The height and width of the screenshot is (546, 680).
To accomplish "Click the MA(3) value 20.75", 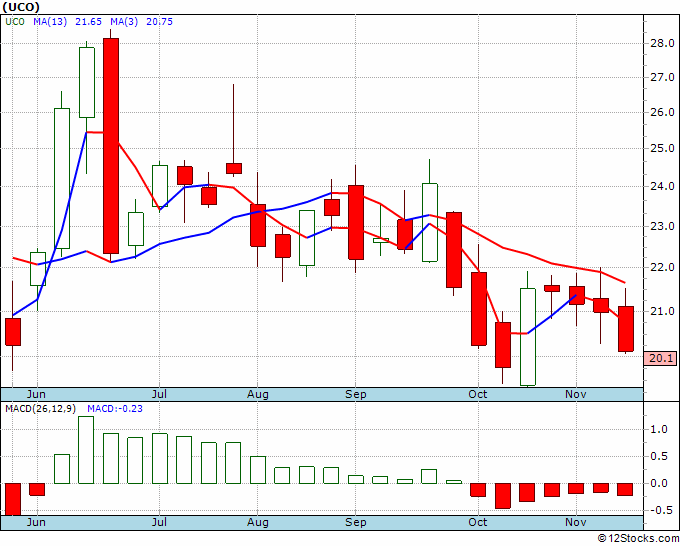I will point(159,22).
